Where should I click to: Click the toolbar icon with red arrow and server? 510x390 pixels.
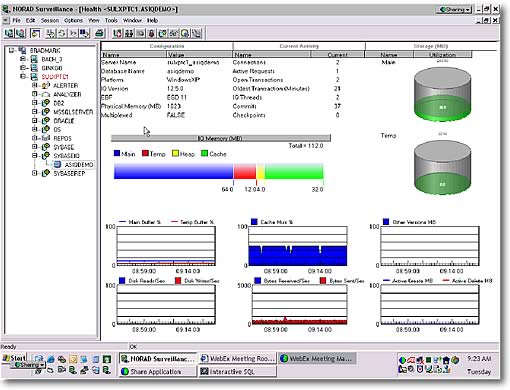pos(117,33)
